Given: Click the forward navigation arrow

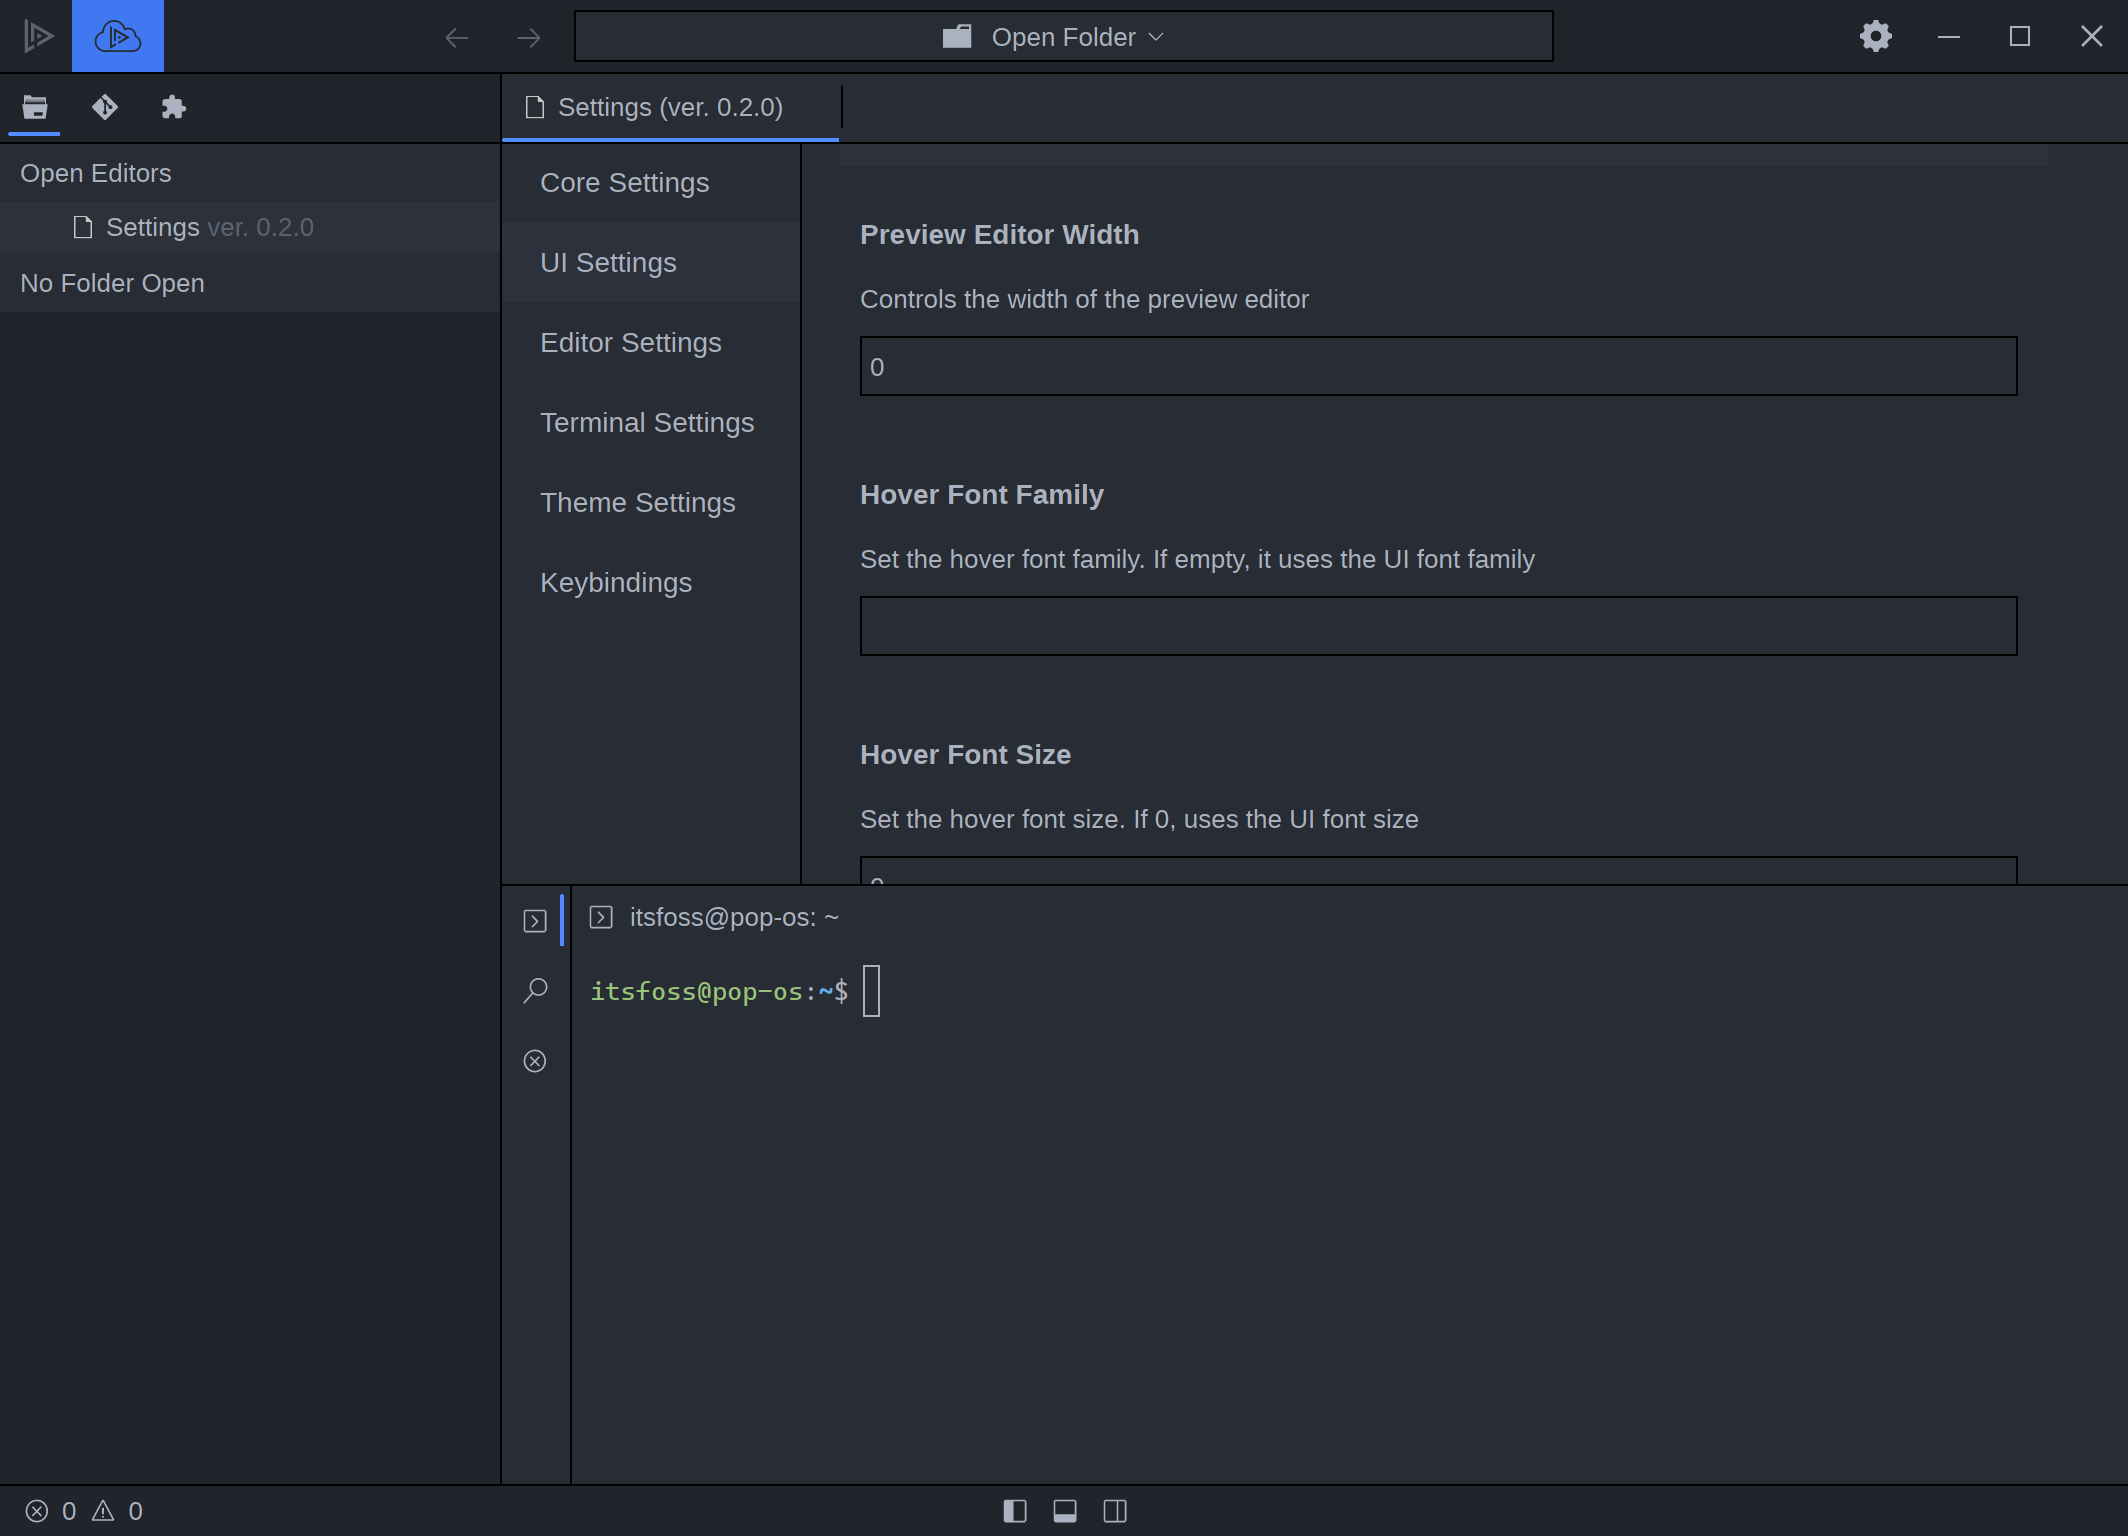Looking at the screenshot, I should (x=528, y=37).
